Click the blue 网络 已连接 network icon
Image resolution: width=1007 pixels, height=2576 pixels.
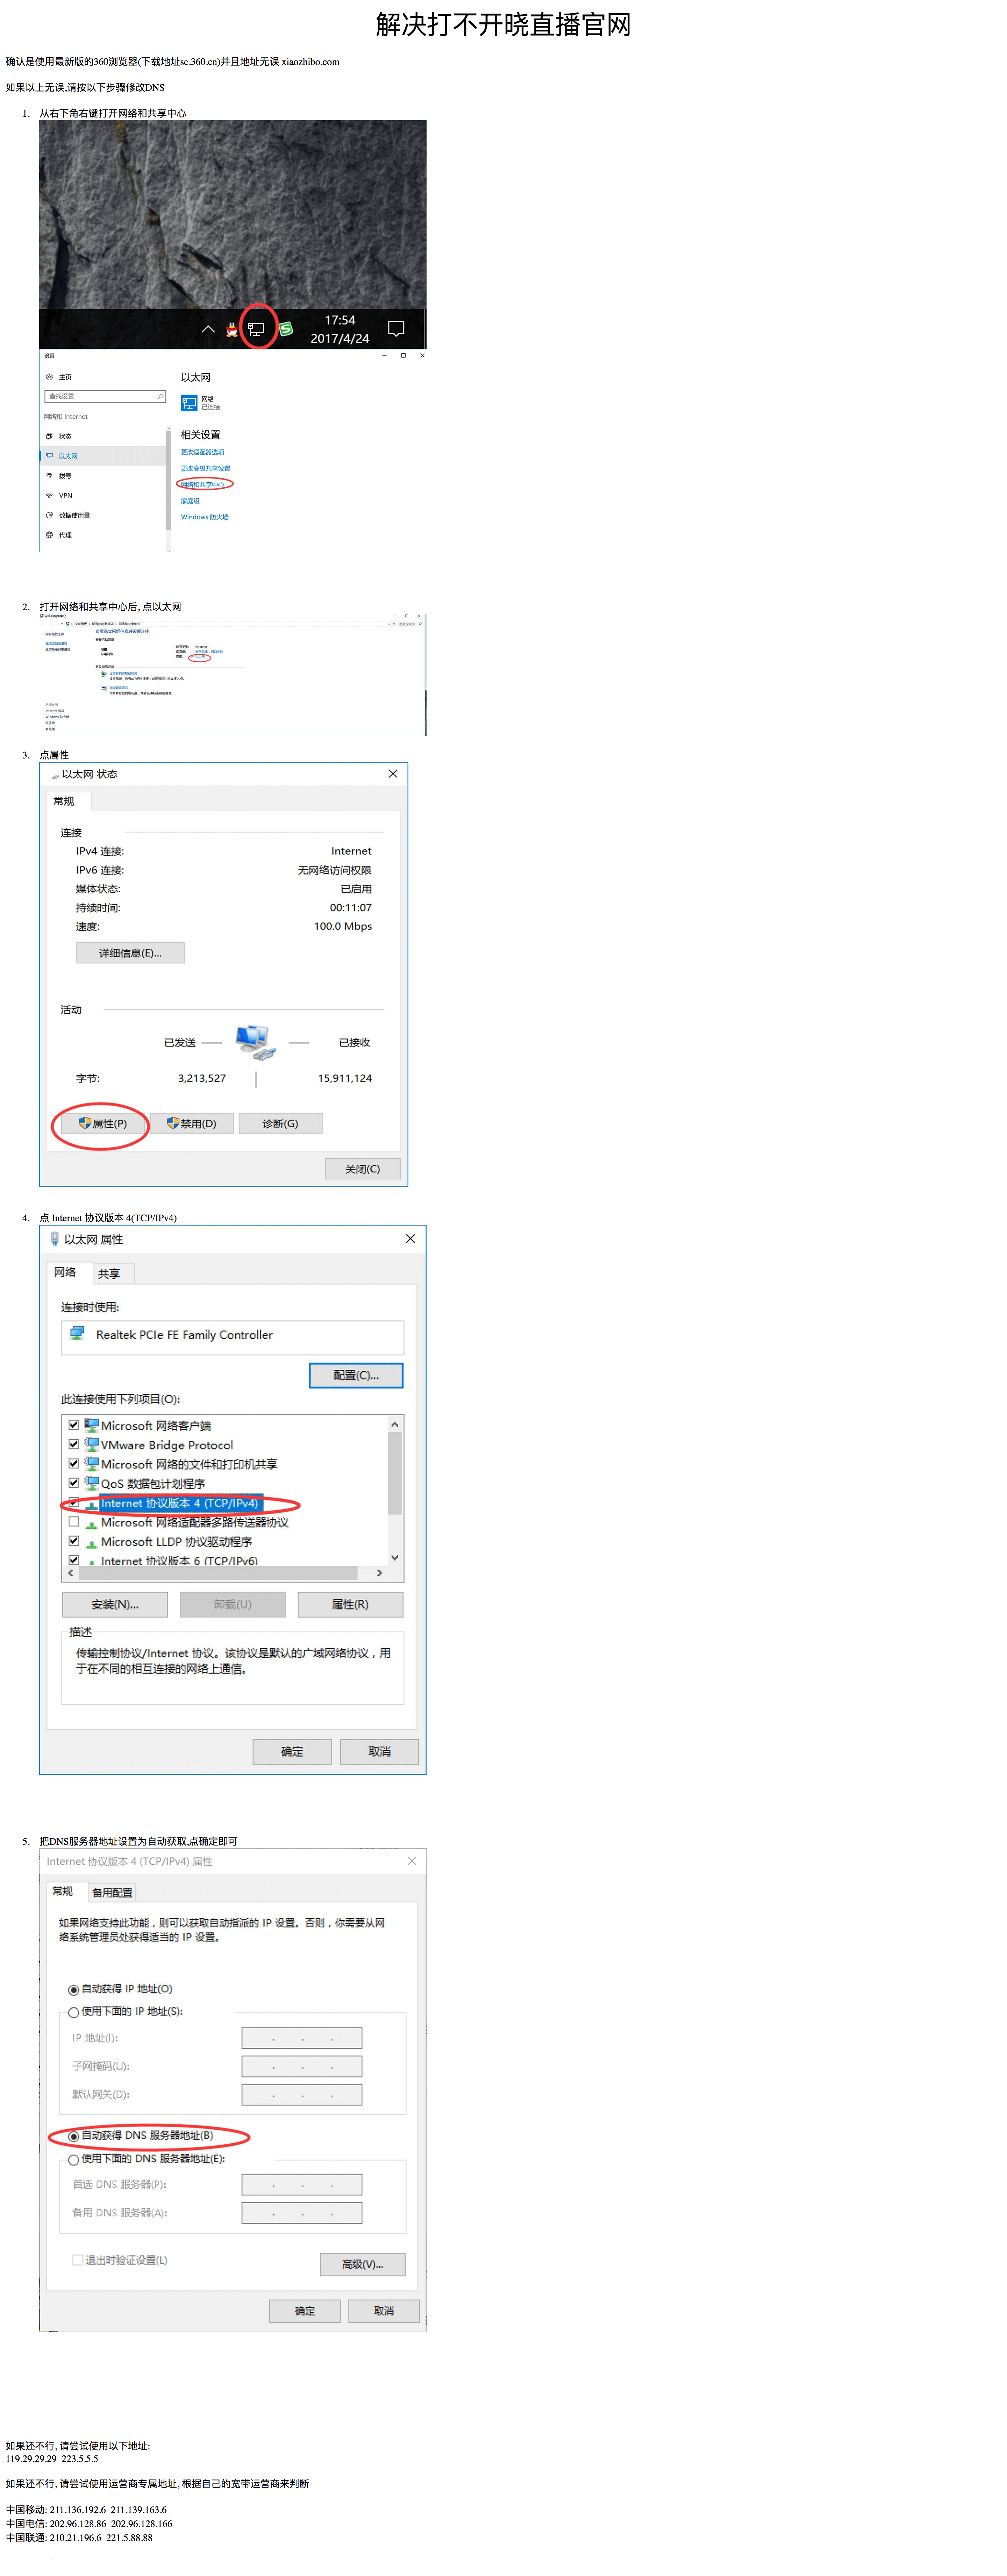tap(189, 403)
